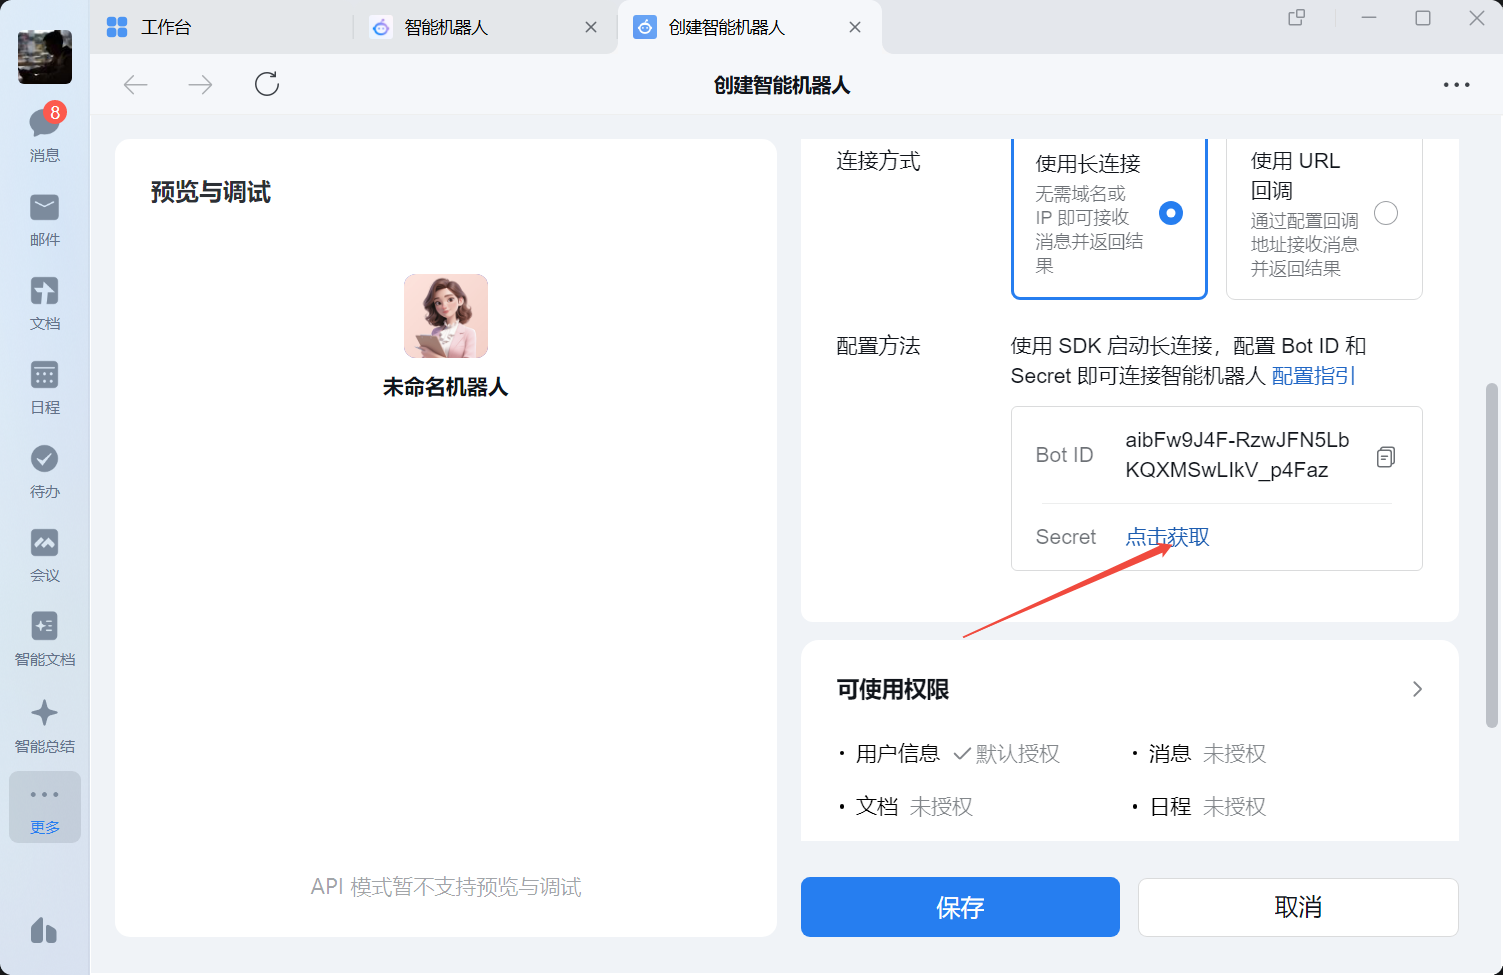Click the 预览与调试 heading

pyautogui.click(x=211, y=192)
